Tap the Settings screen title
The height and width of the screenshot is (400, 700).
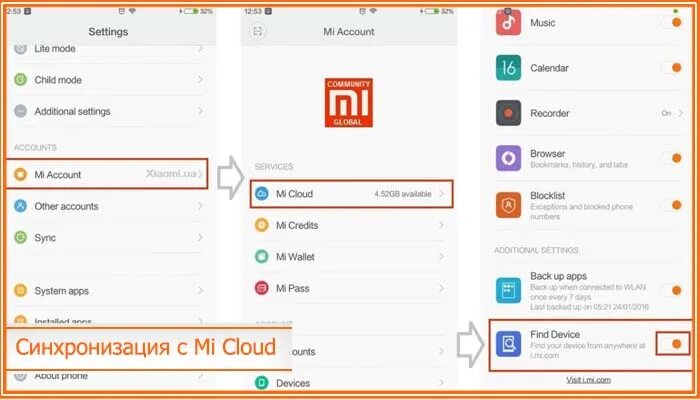click(x=108, y=31)
